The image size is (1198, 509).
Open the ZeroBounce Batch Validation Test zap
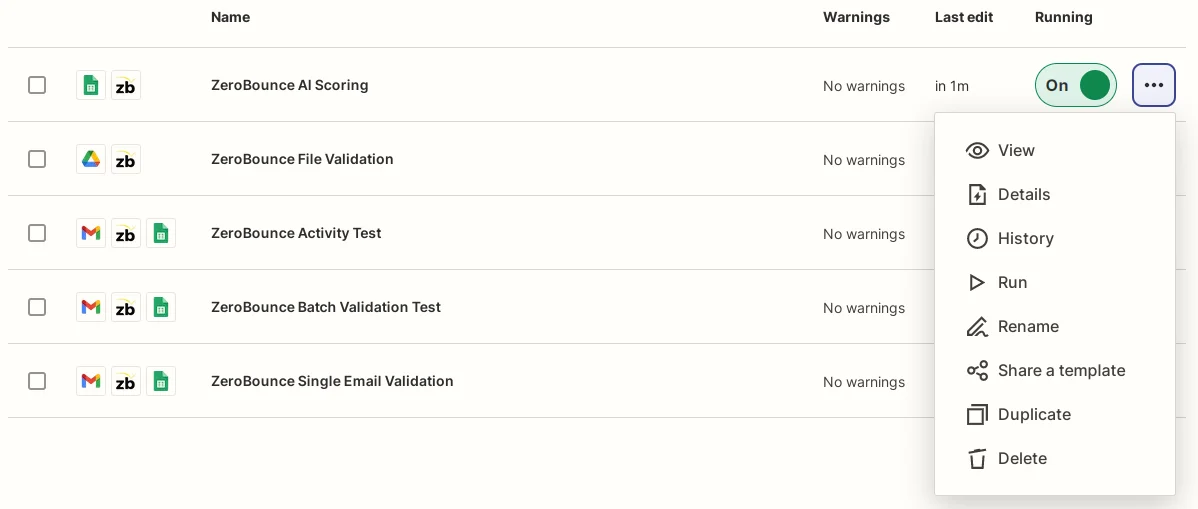(x=326, y=308)
